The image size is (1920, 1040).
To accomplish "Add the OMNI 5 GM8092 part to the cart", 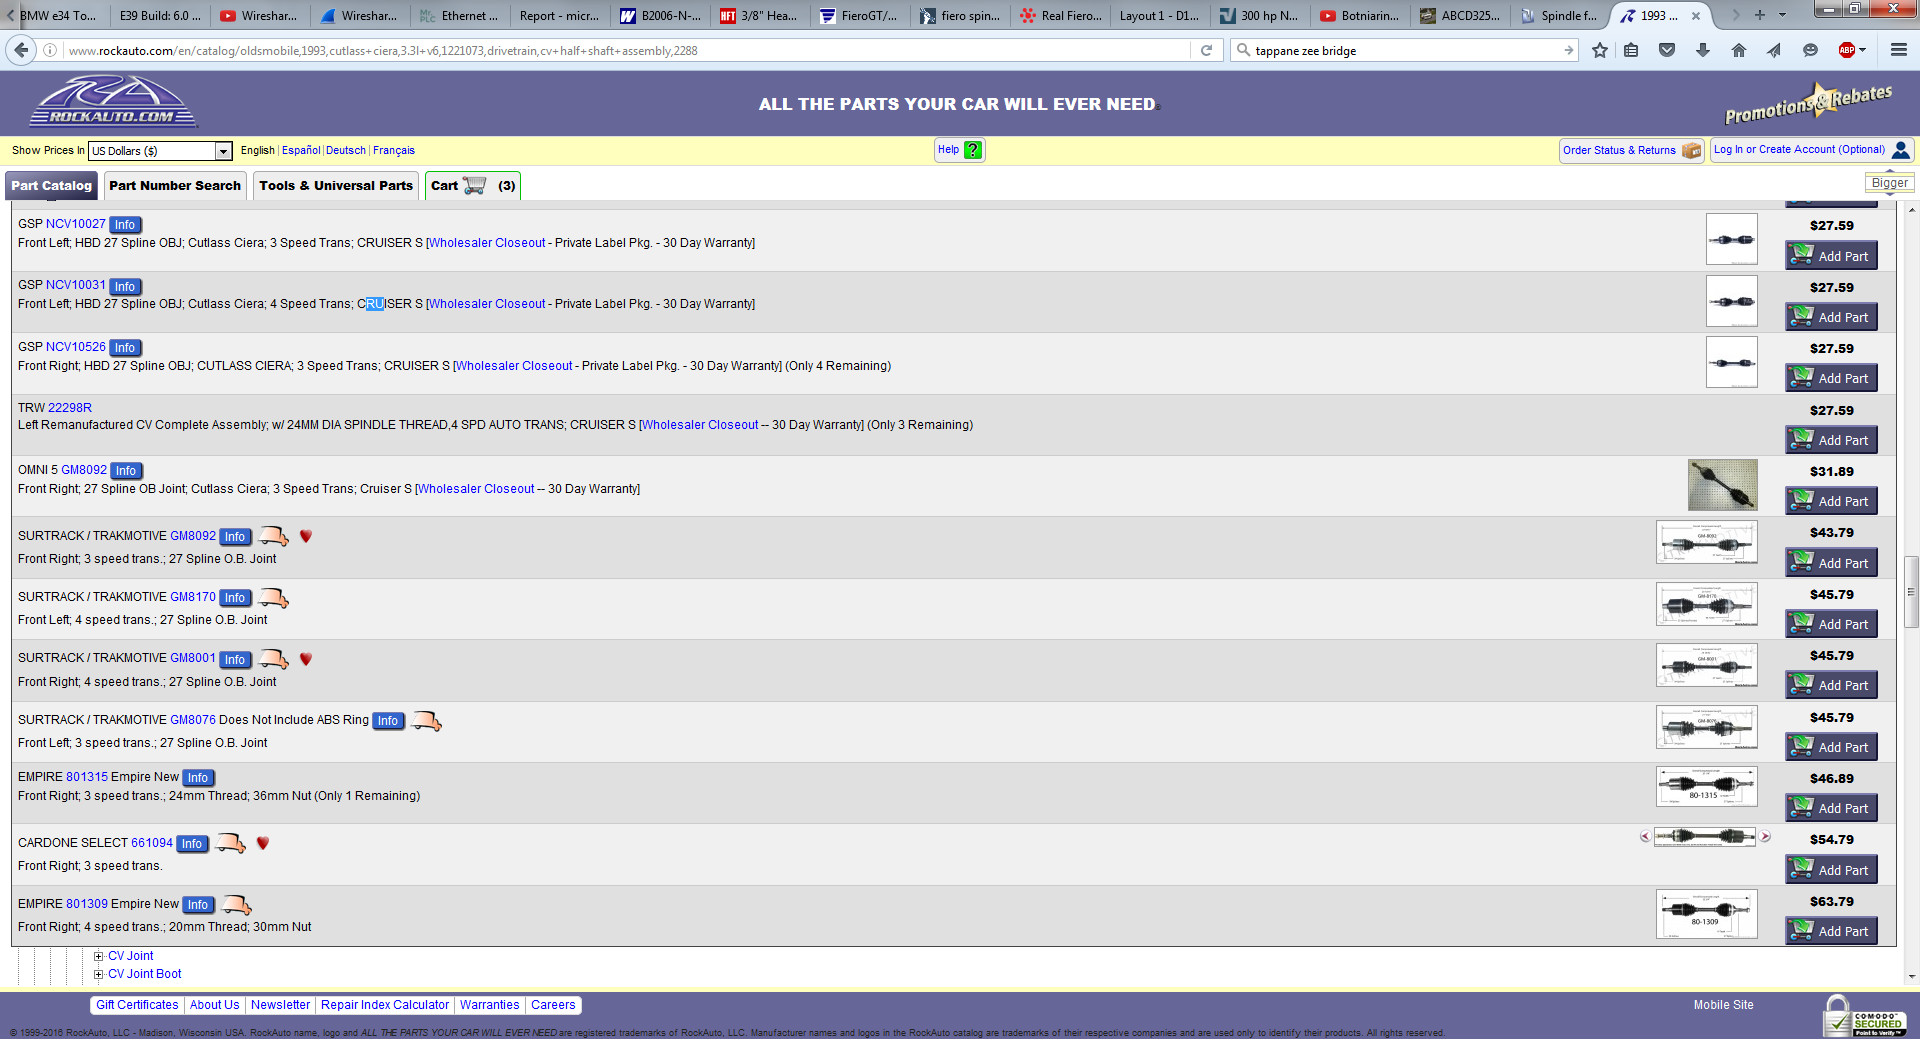I will coord(1831,501).
